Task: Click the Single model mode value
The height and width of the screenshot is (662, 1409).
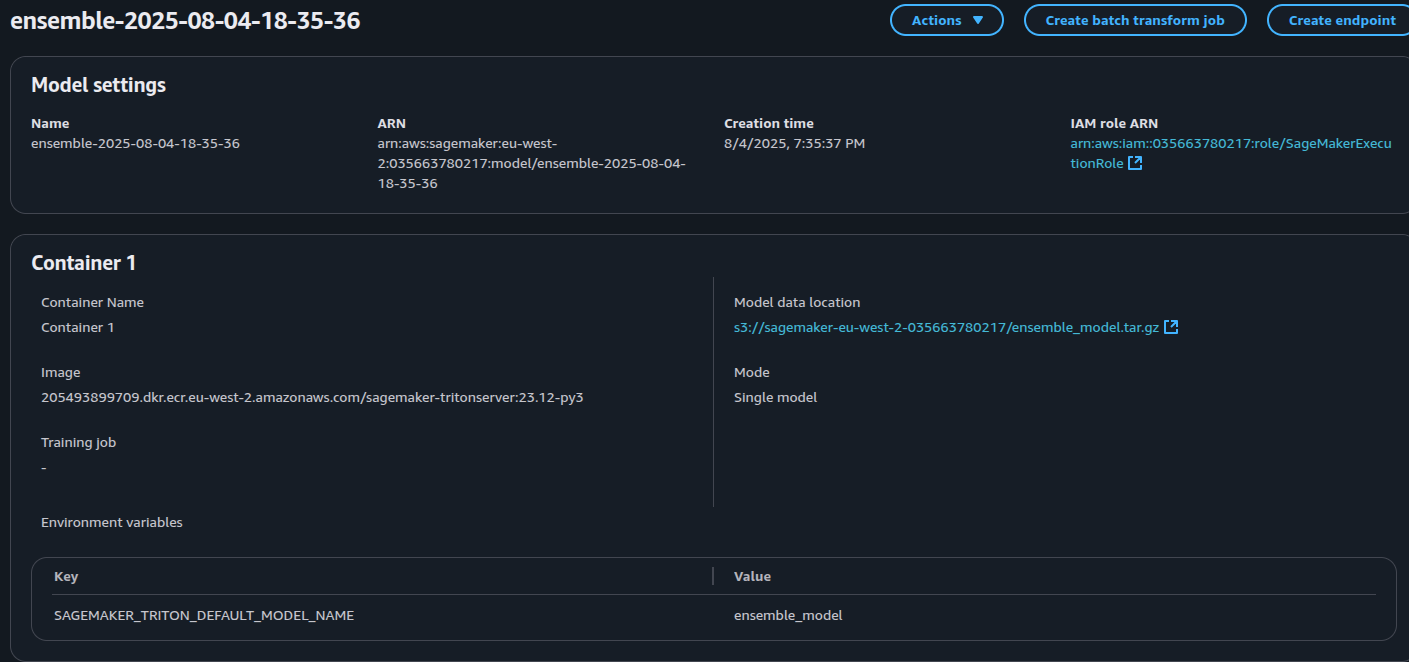Action: 775,397
